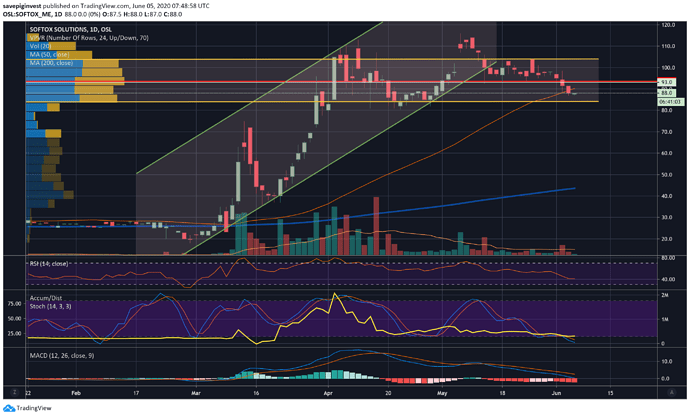
Task: Click the May date on time axis
Action: (442, 393)
